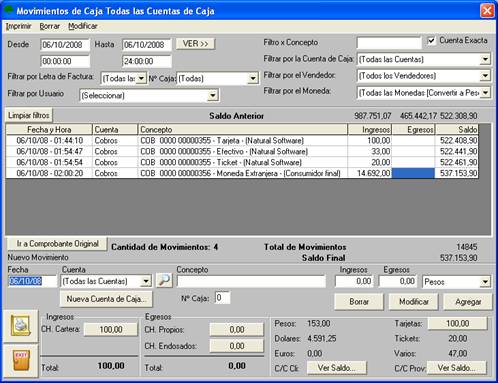The image size is (498, 383).
Task: Click the CH. Propios 0,00 button
Action: (x=237, y=329)
